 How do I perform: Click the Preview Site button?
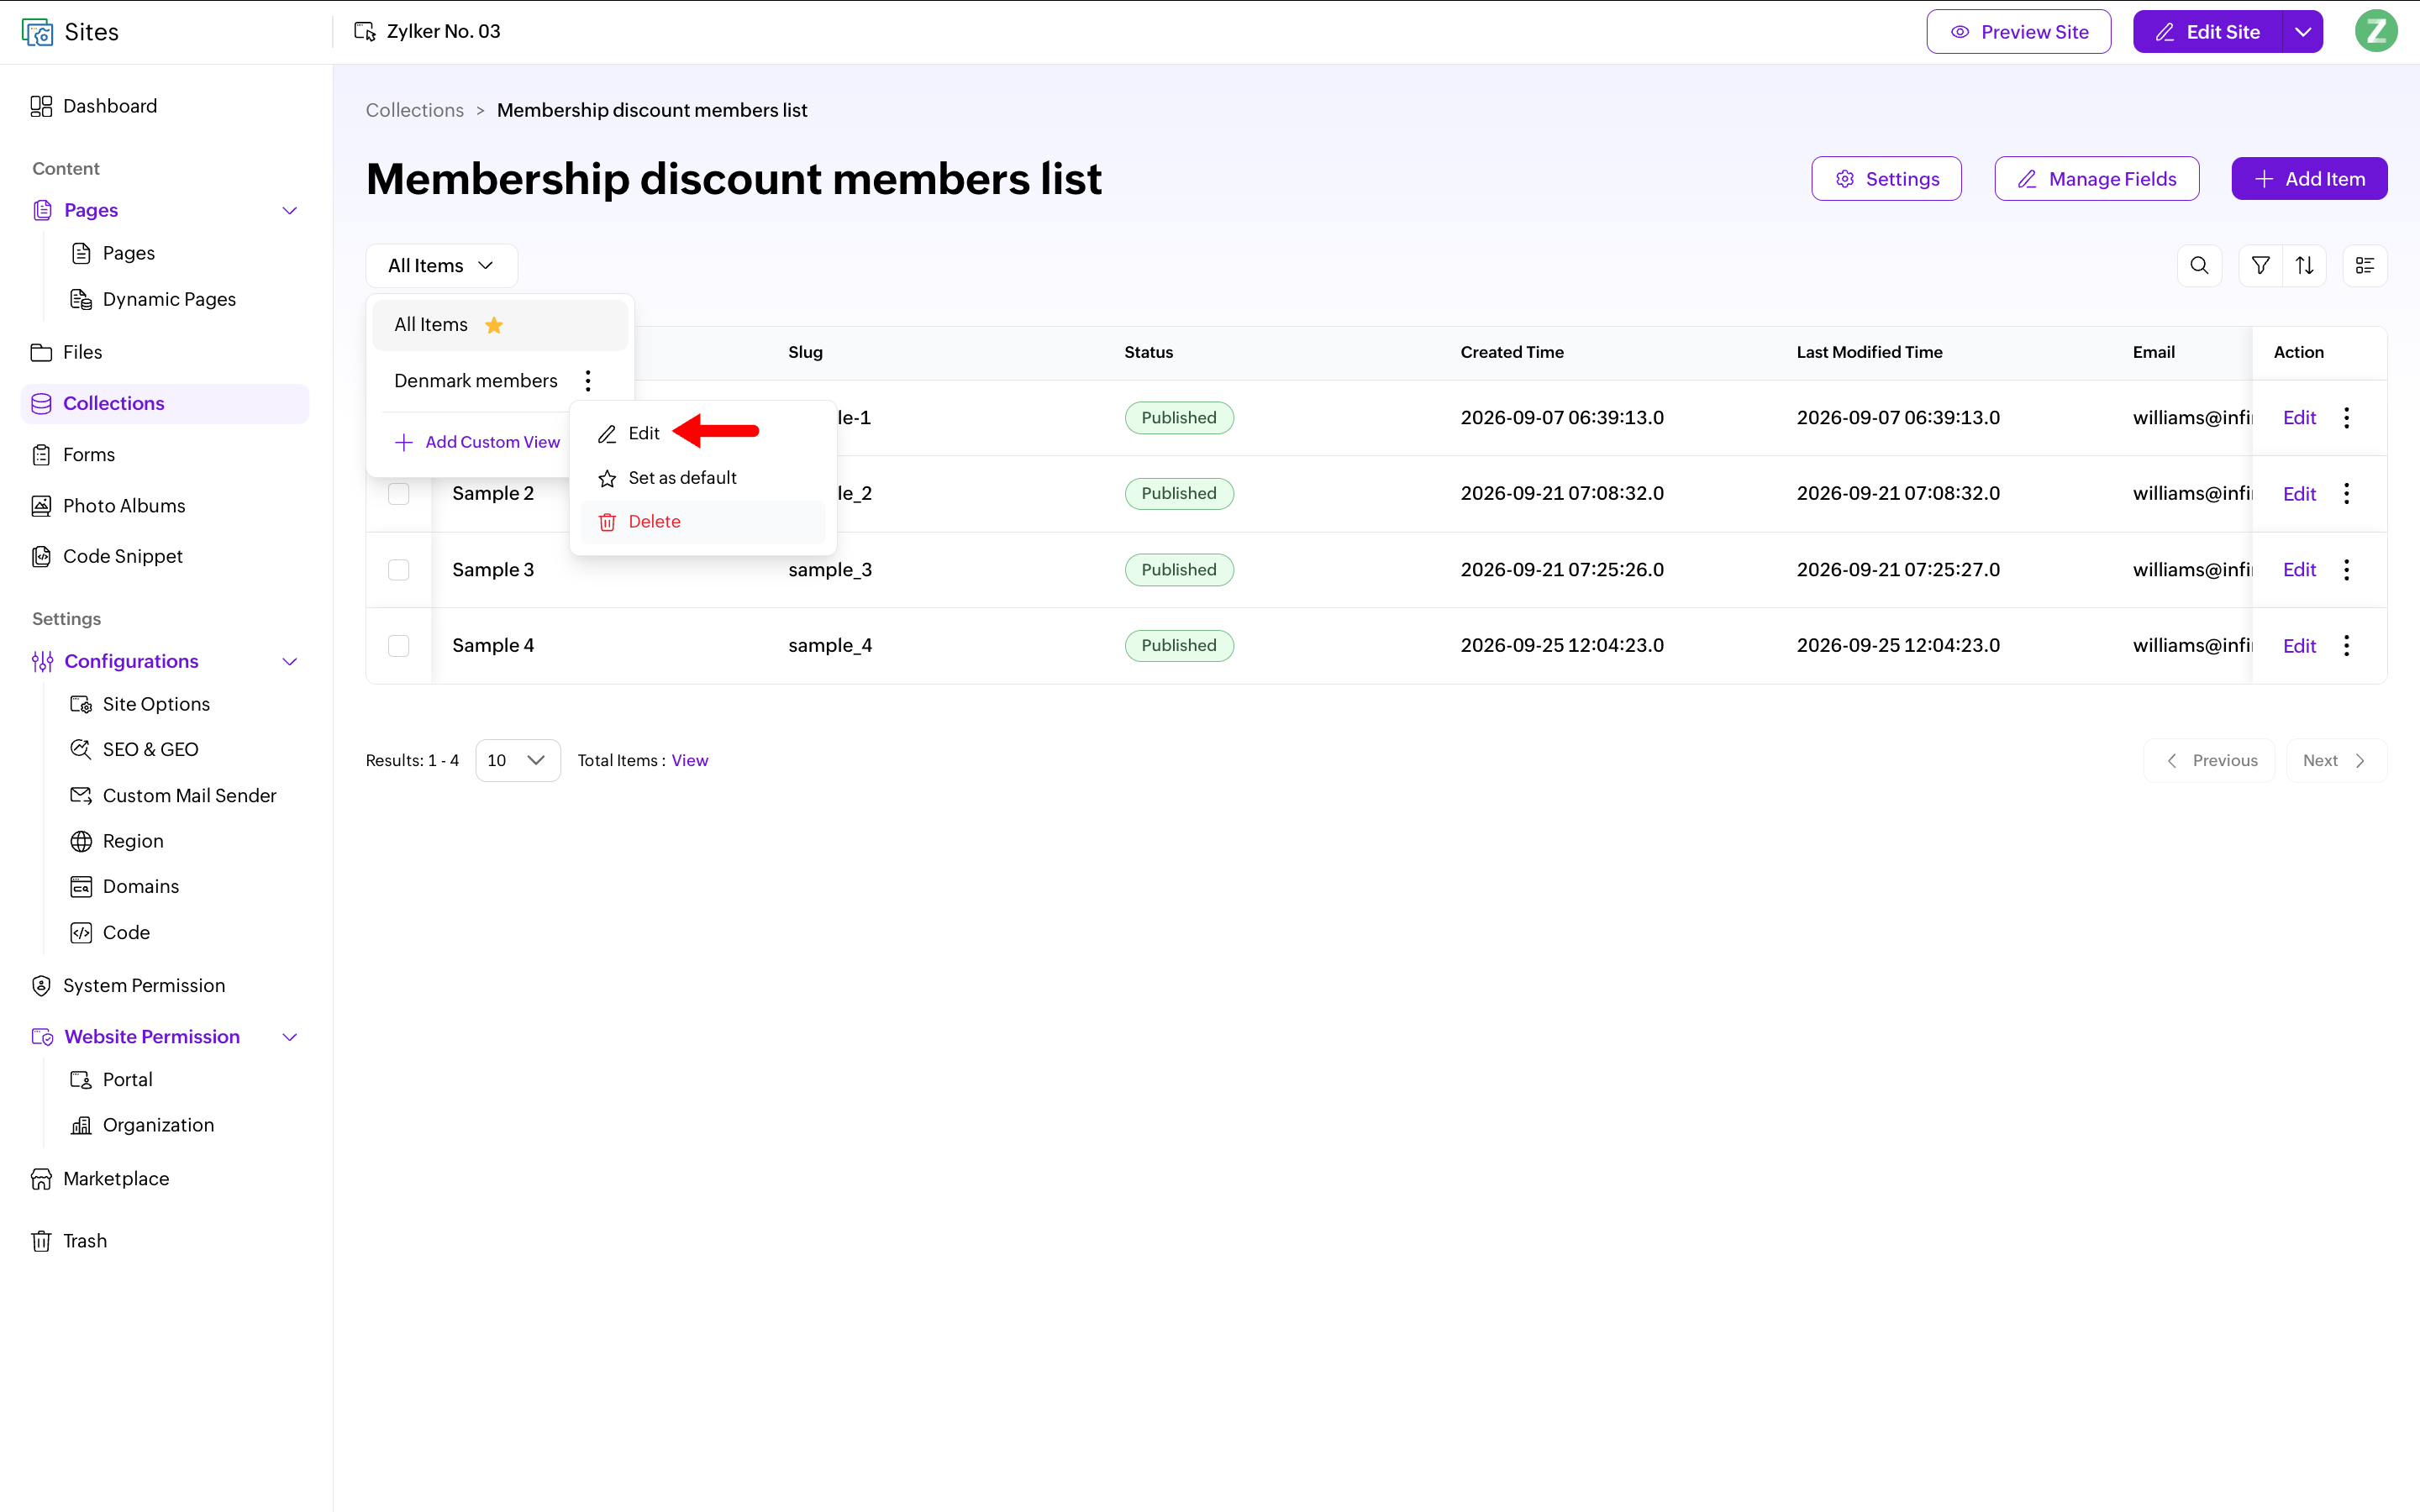tap(2018, 31)
